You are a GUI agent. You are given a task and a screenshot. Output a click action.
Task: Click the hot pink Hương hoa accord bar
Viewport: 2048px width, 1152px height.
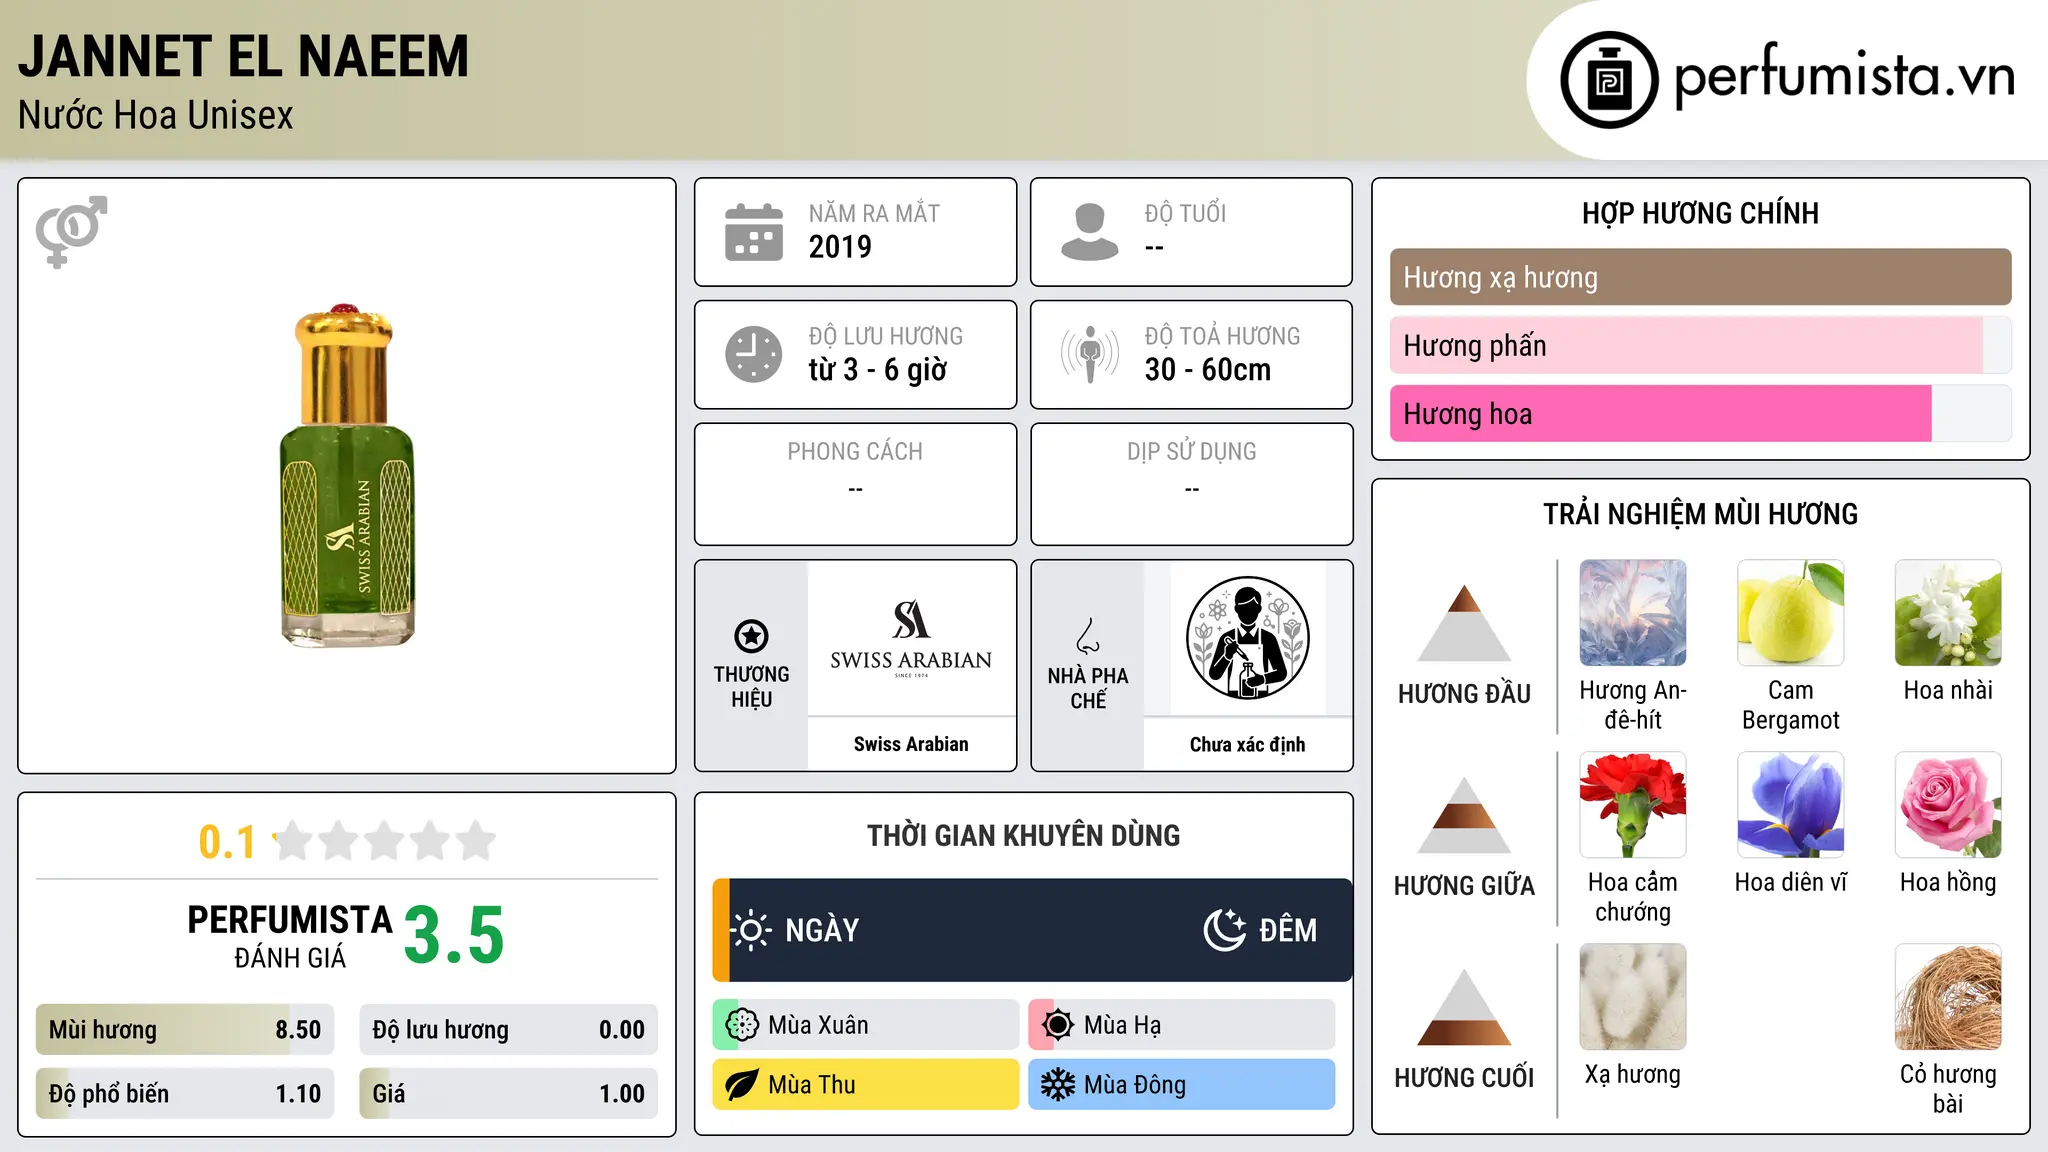click(x=1700, y=413)
